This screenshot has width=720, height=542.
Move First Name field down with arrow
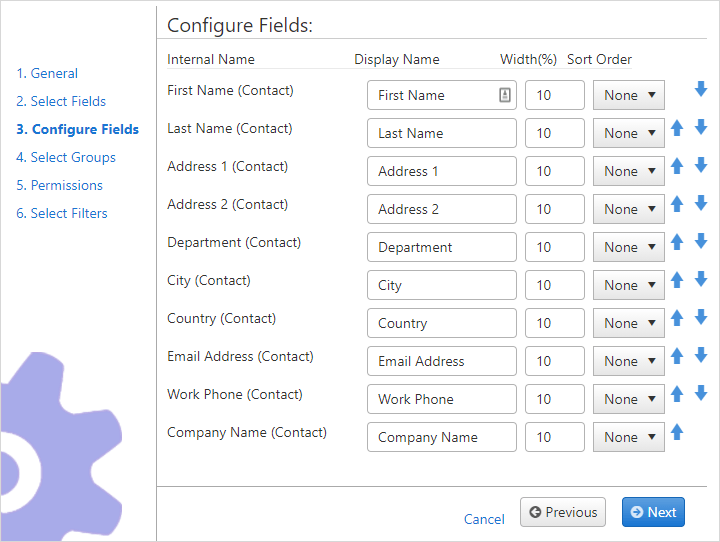[701, 89]
